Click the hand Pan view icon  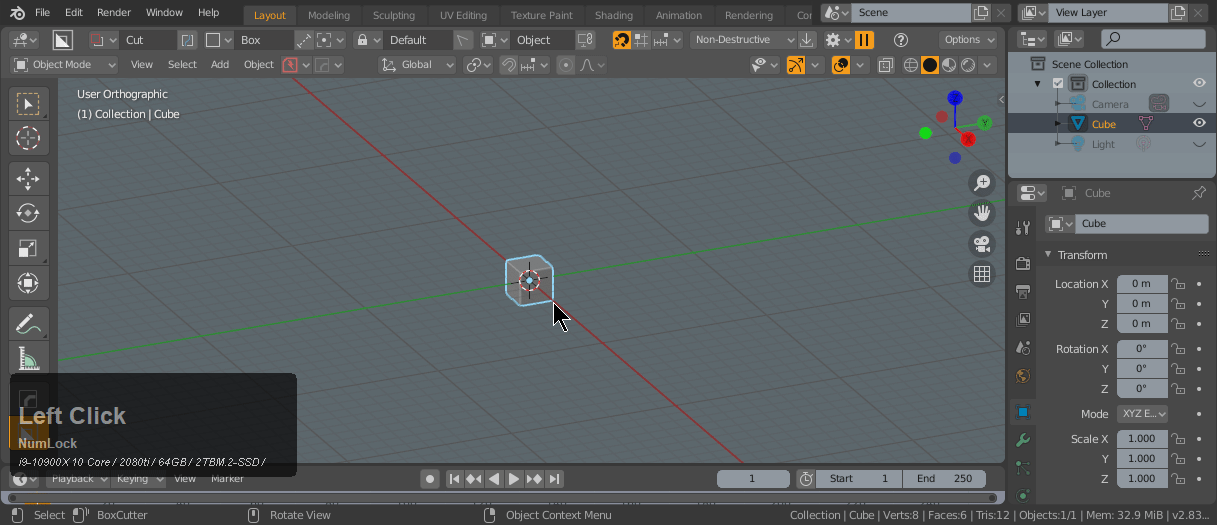point(982,212)
